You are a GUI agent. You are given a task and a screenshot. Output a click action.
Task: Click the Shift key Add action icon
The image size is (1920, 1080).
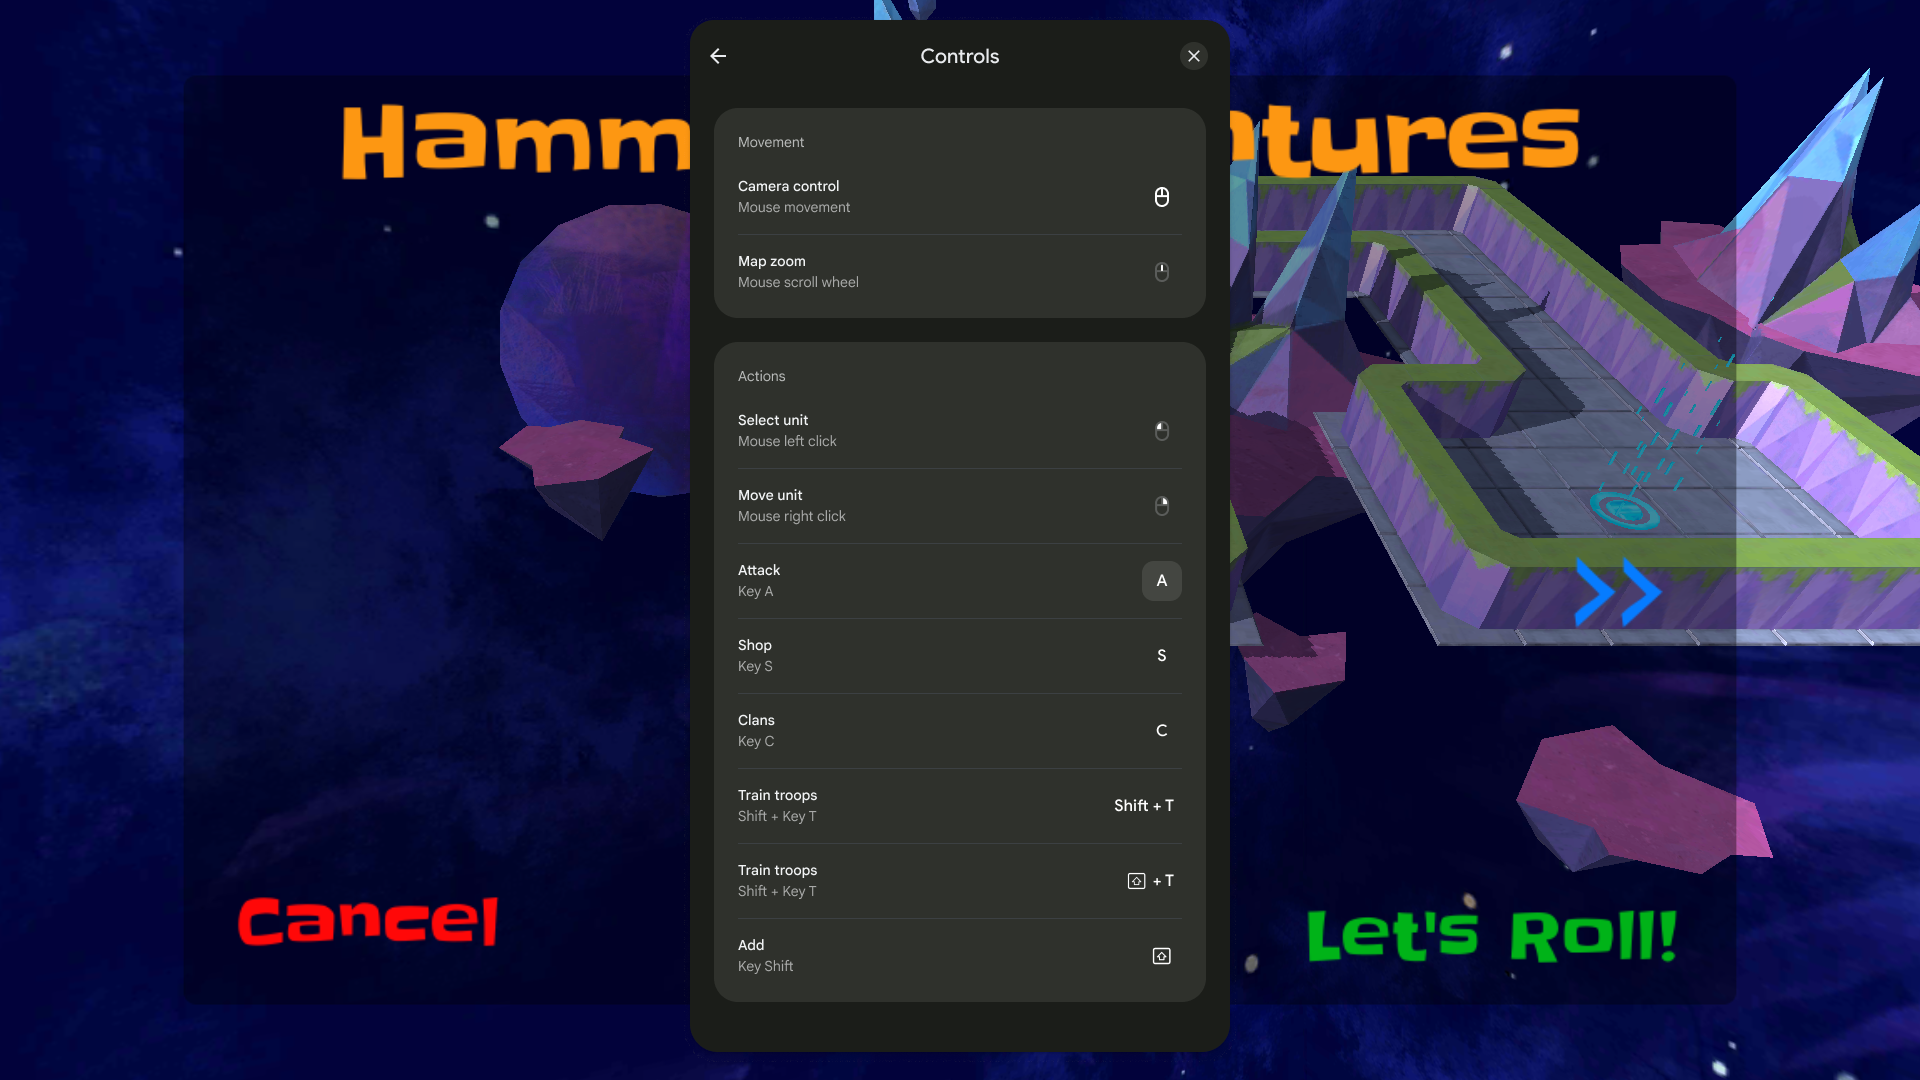1162,956
